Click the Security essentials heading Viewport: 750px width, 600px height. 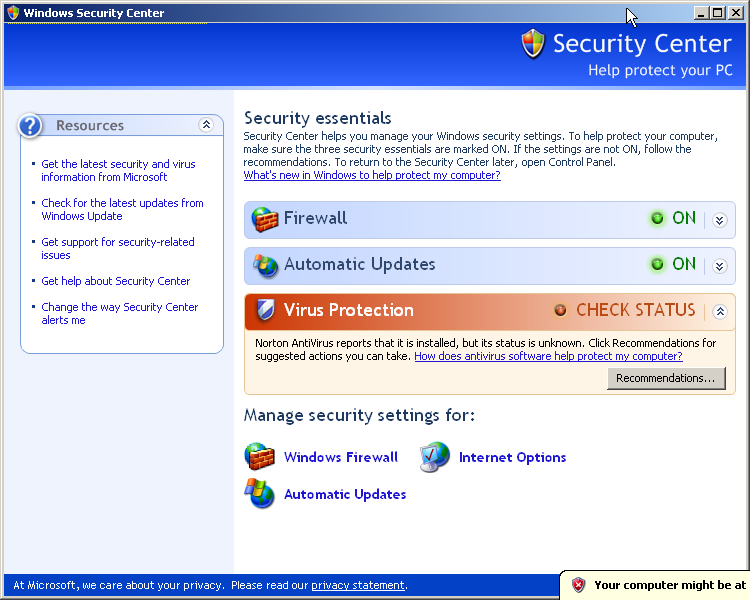coord(318,118)
